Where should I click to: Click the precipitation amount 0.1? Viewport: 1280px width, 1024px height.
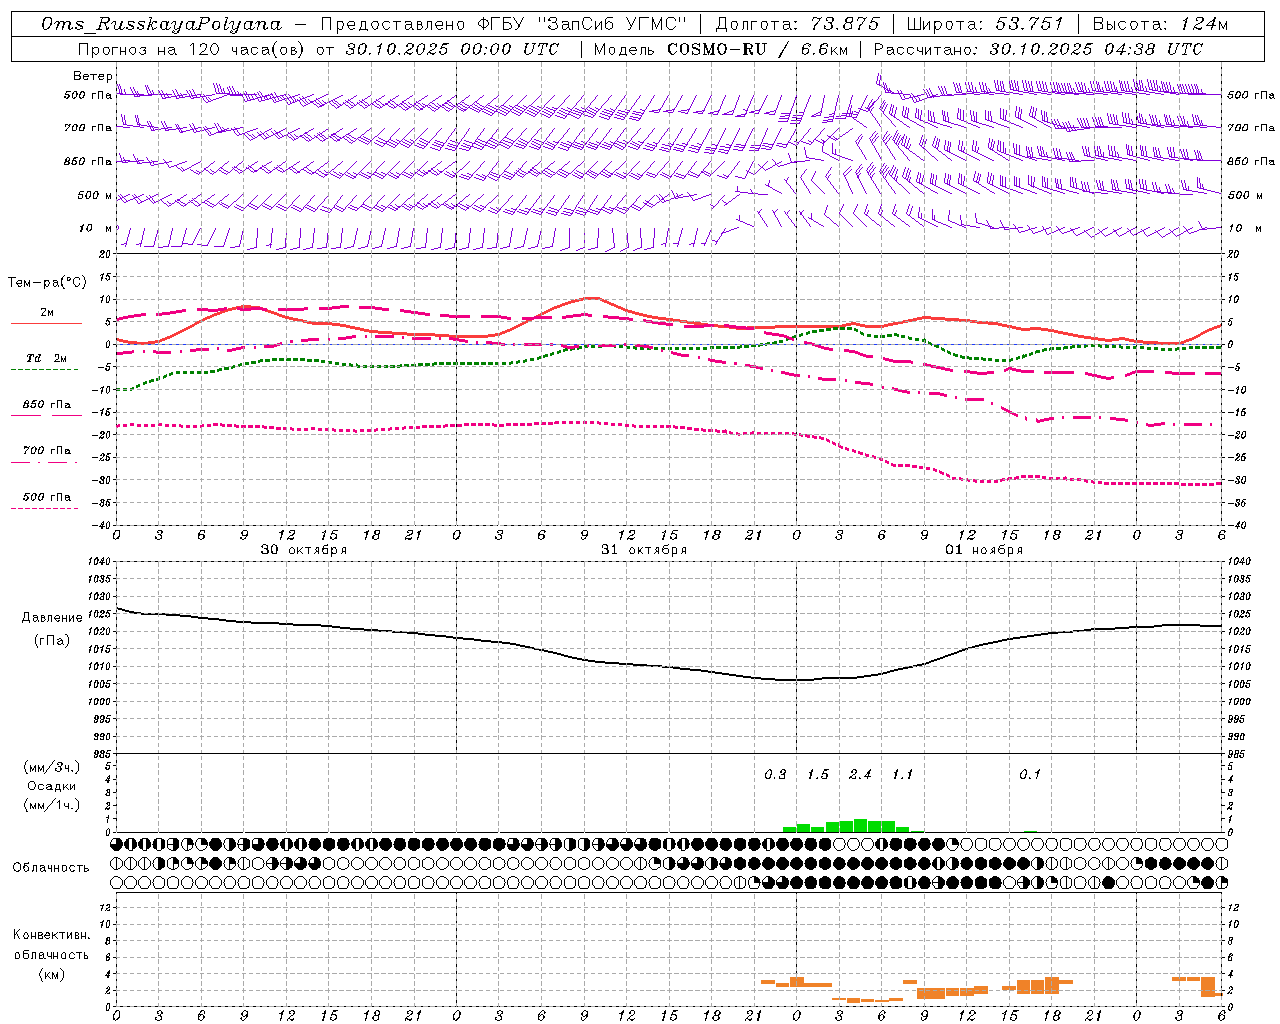pos(1030,775)
